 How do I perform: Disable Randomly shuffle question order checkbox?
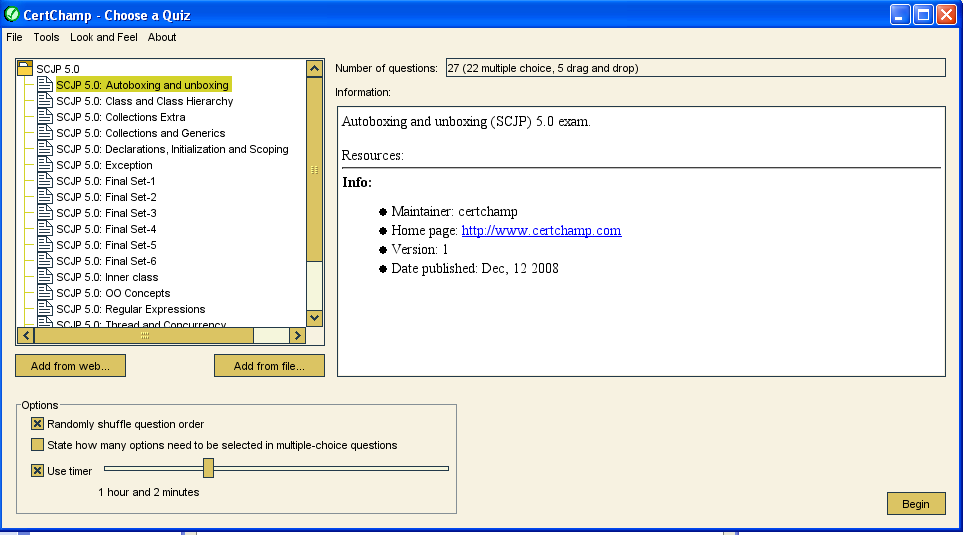coord(38,424)
